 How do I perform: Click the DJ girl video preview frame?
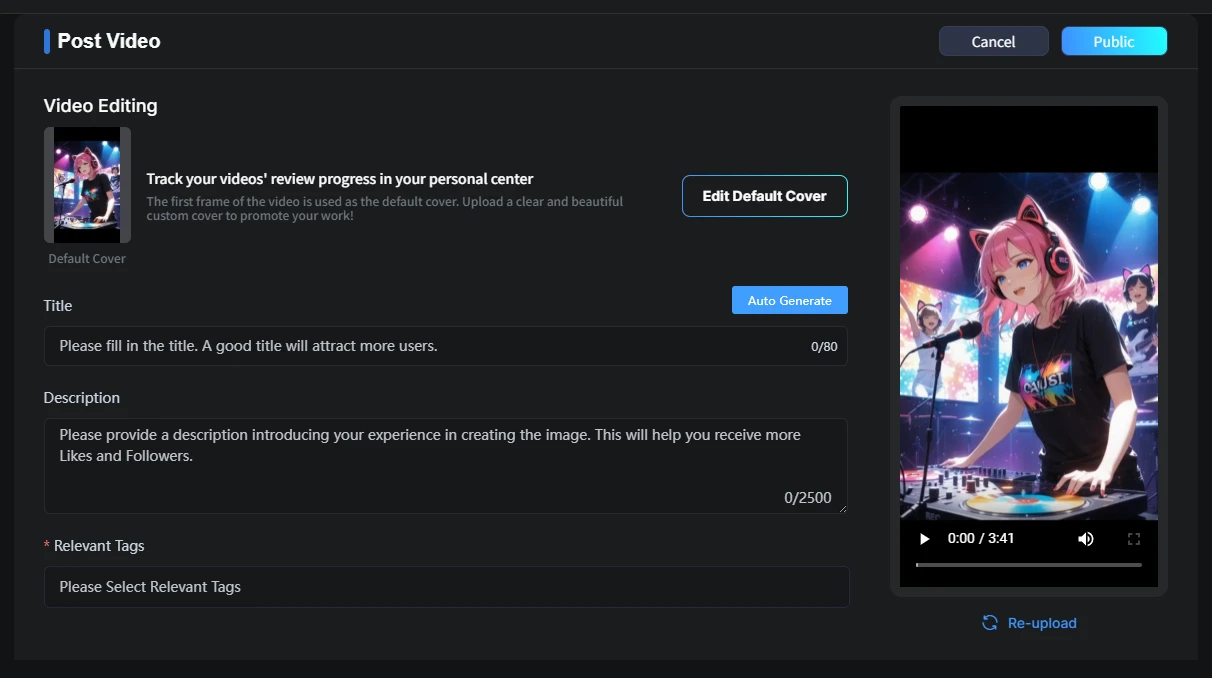(x=1028, y=345)
